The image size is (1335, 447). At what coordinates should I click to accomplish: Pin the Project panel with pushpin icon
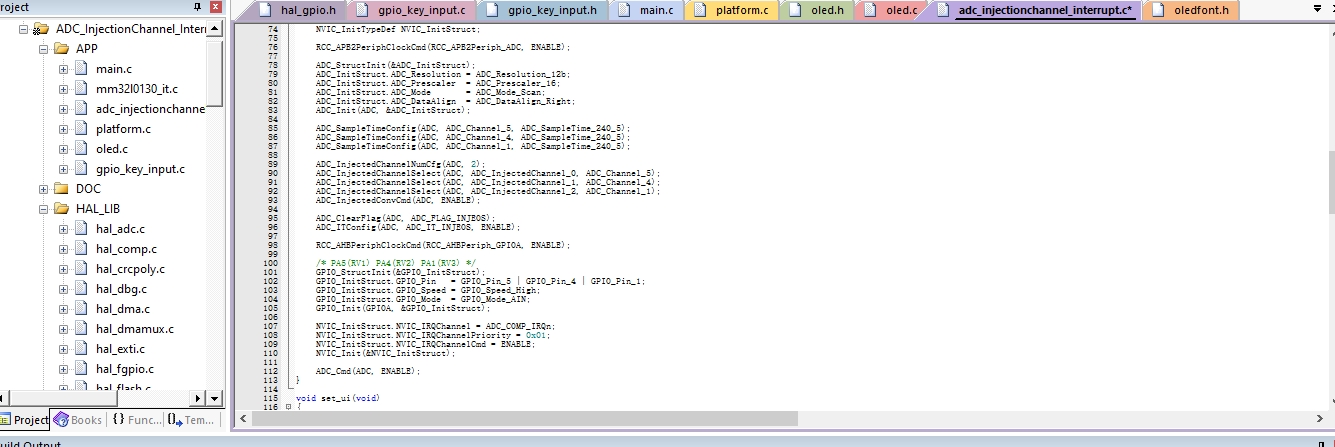198,8
